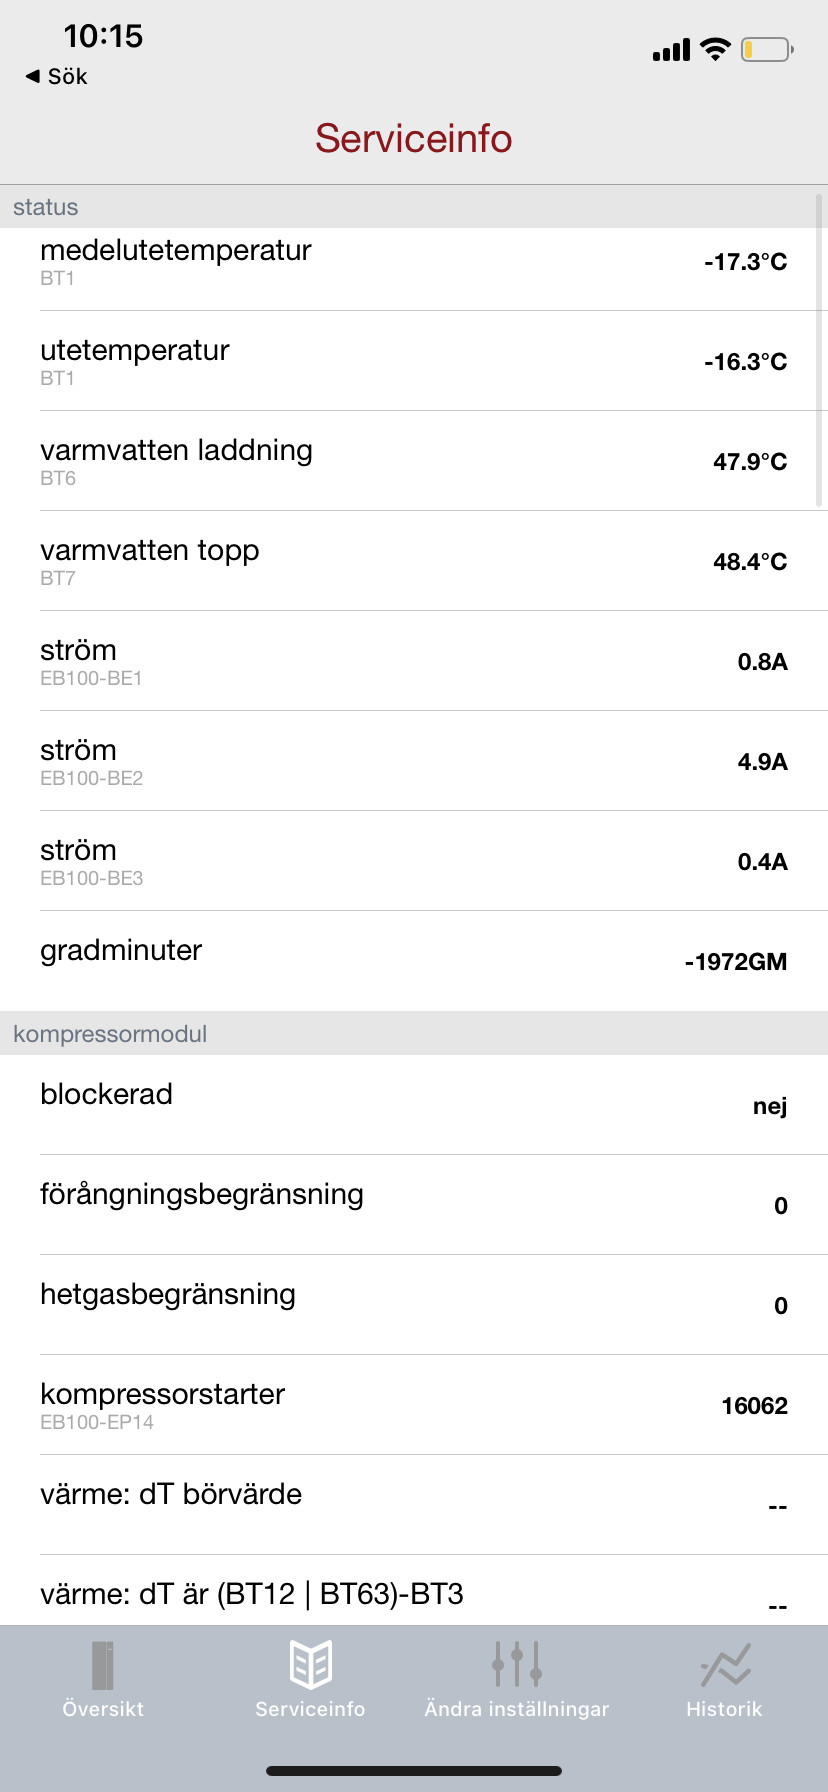Viewport: 828px width, 1792px height.
Task: Open the Historik graph icon
Action: pyautogui.click(x=725, y=1666)
